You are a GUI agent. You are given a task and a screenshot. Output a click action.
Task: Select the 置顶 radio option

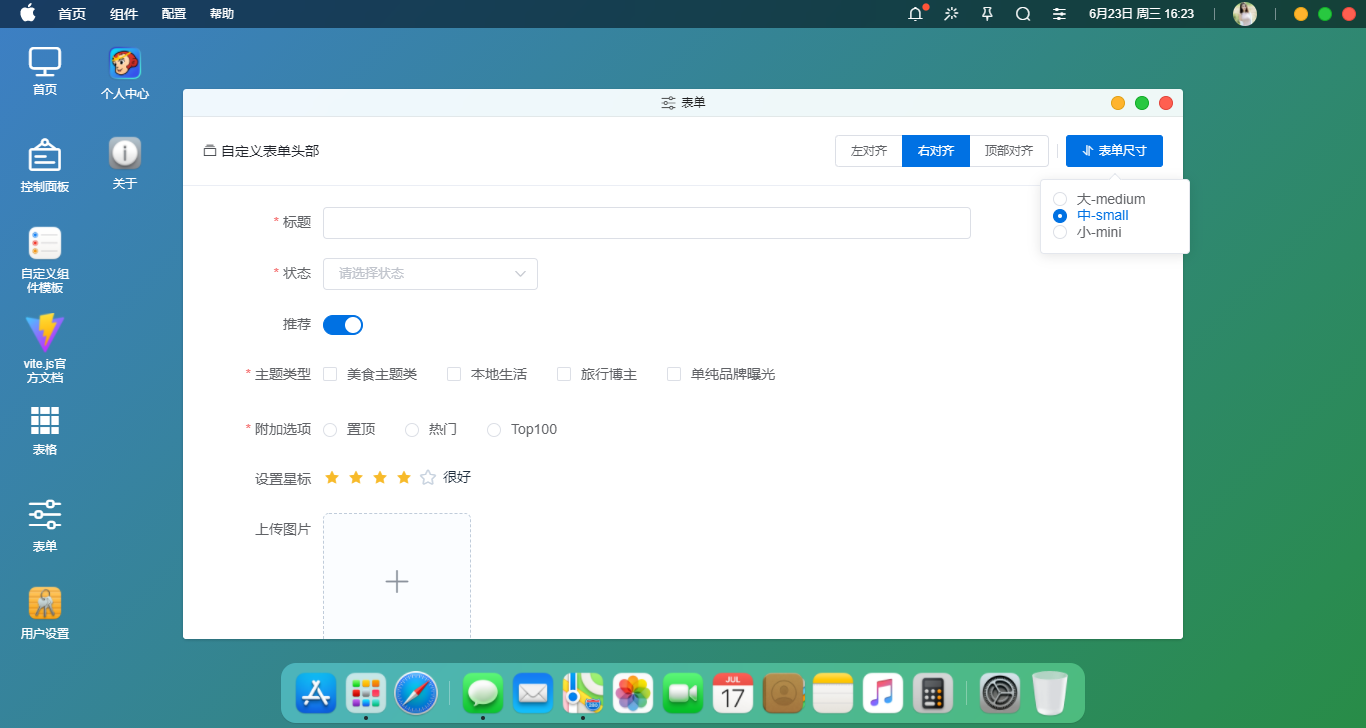tap(330, 429)
